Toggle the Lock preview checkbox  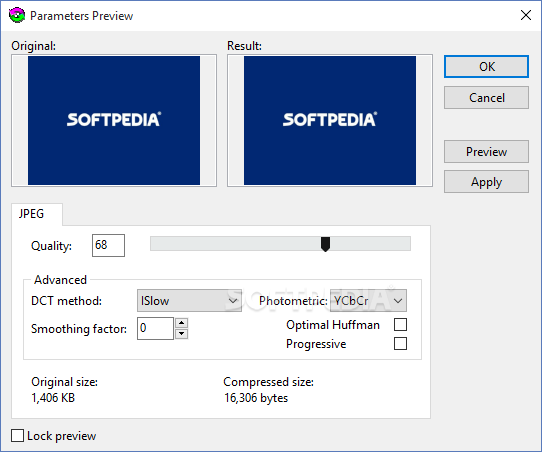pyautogui.click(x=18, y=436)
